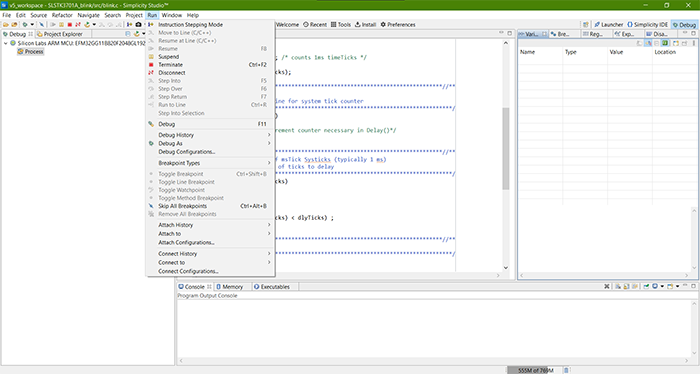Expand the Attach to submenu
Viewport: 700px width, 374px height.
[x=210, y=234]
